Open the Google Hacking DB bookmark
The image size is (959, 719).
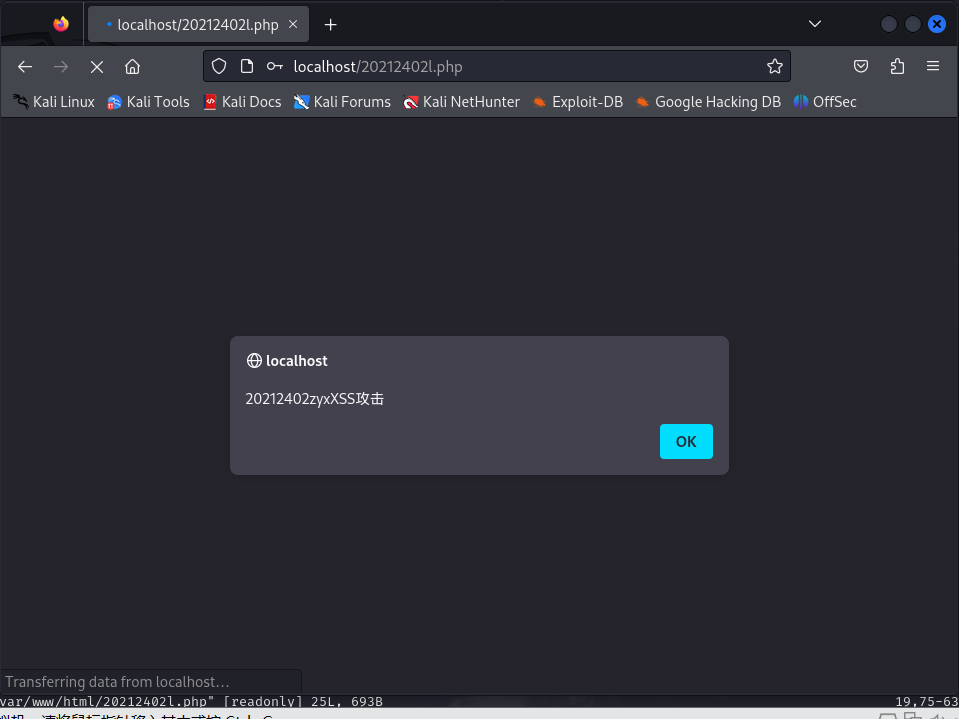pyautogui.click(x=708, y=102)
